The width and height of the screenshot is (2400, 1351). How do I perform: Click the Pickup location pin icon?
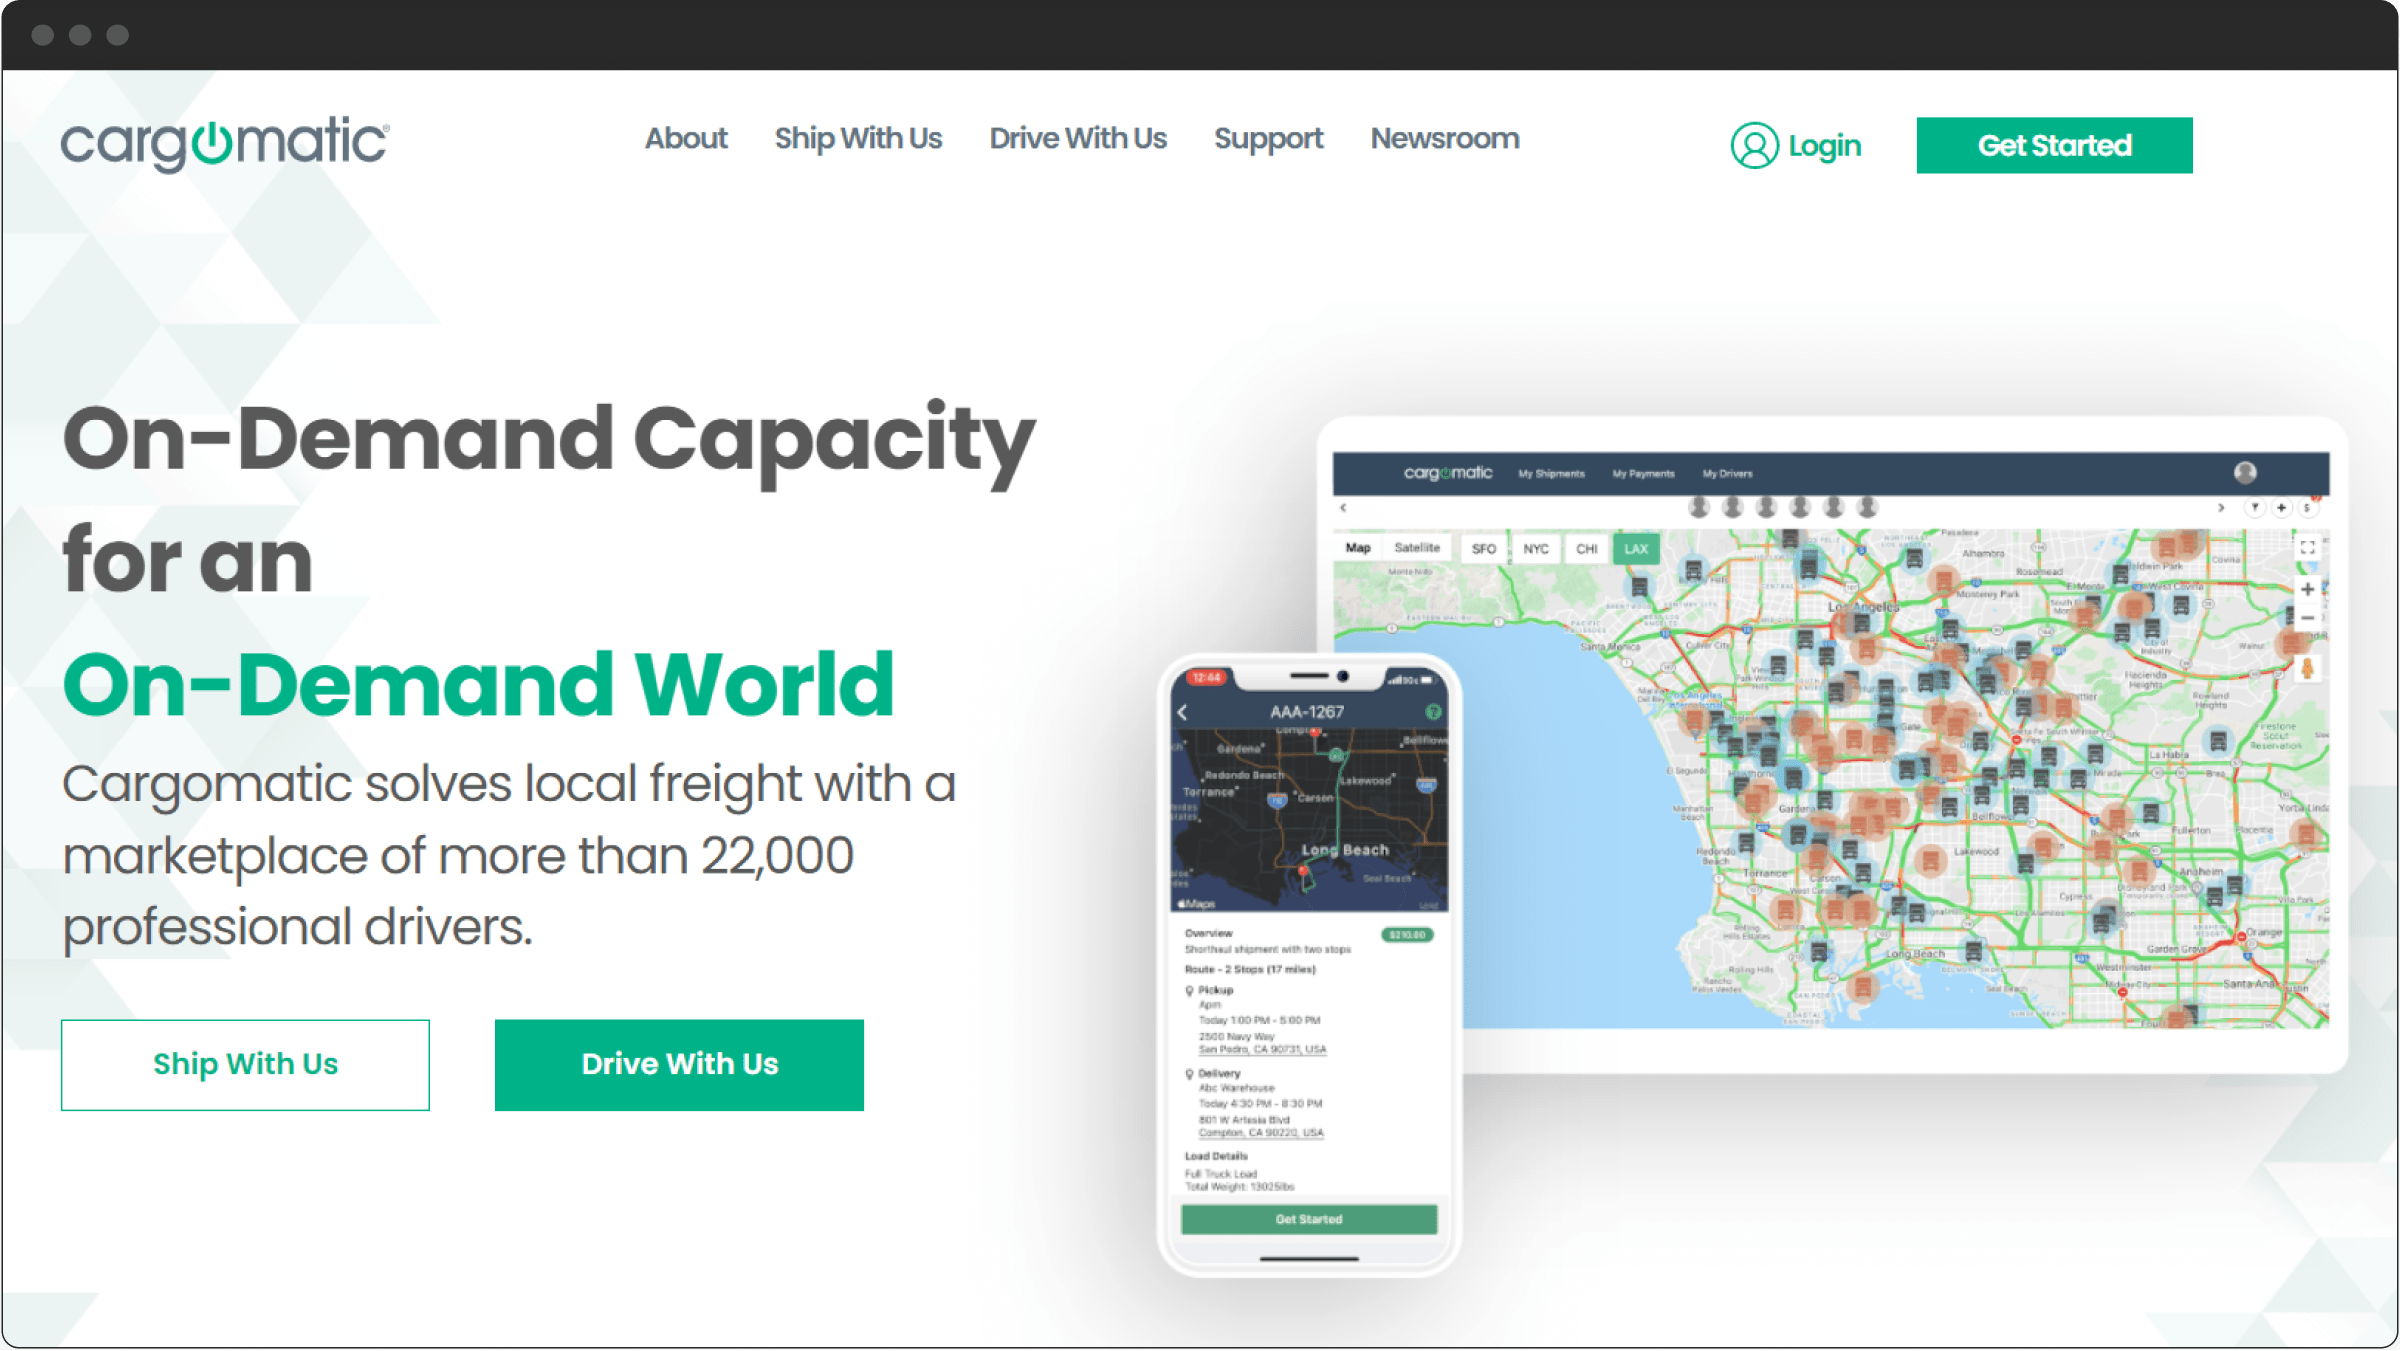point(1189,991)
